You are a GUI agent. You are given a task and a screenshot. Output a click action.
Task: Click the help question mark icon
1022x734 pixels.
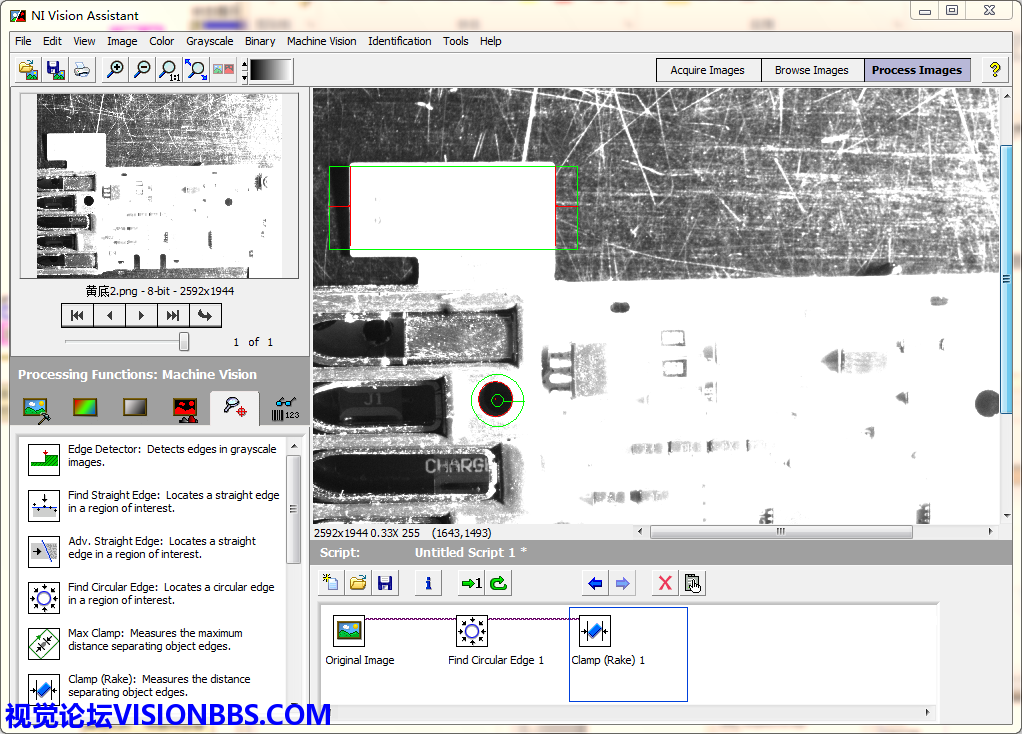pyautogui.click(x=994, y=70)
